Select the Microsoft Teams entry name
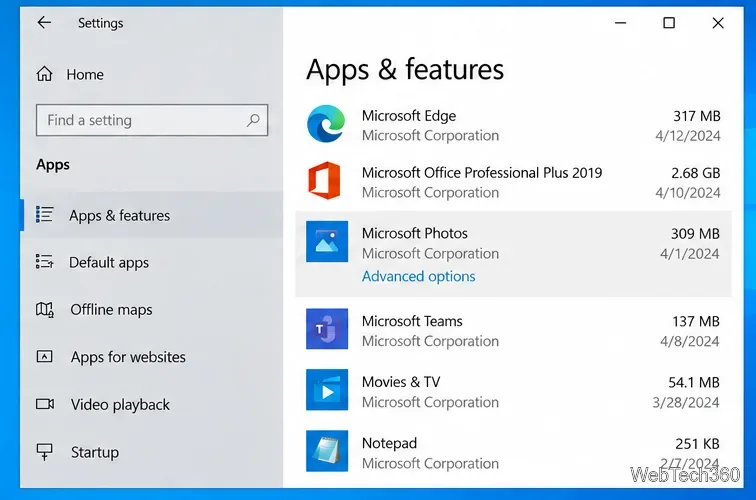The image size is (756, 500). tap(412, 321)
